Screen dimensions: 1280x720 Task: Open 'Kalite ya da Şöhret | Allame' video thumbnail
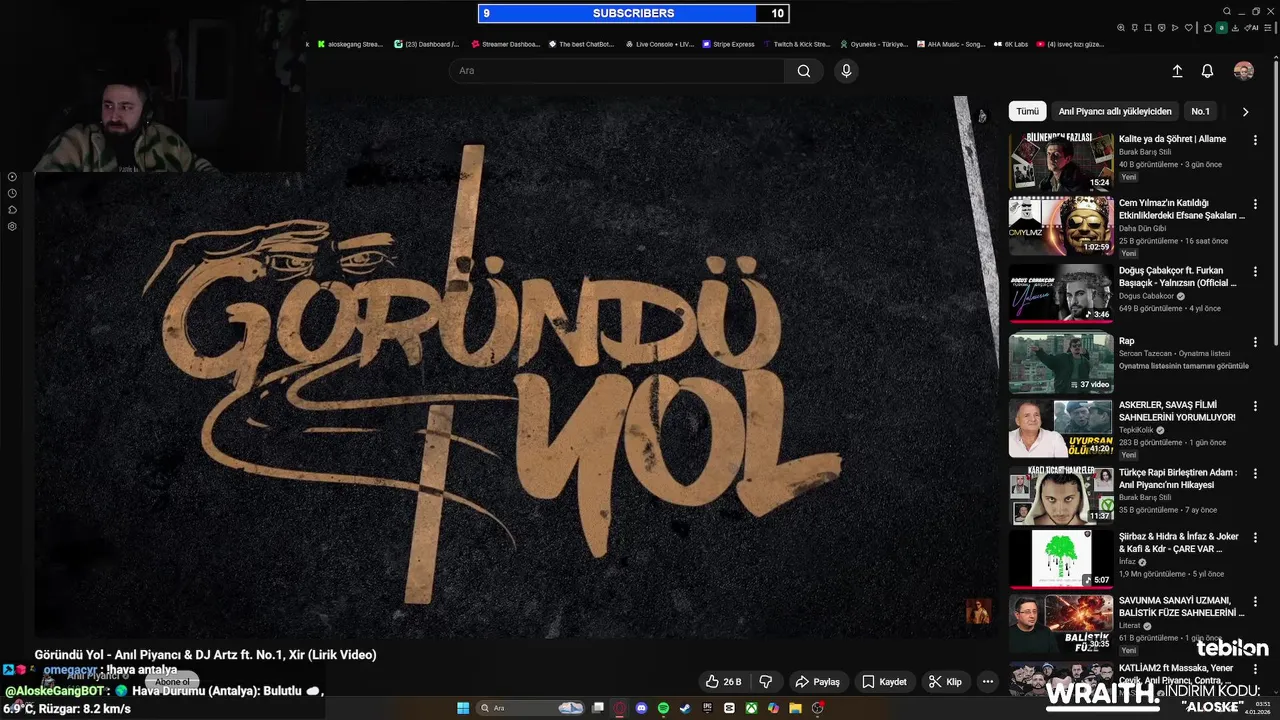[x=1061, y=162]
